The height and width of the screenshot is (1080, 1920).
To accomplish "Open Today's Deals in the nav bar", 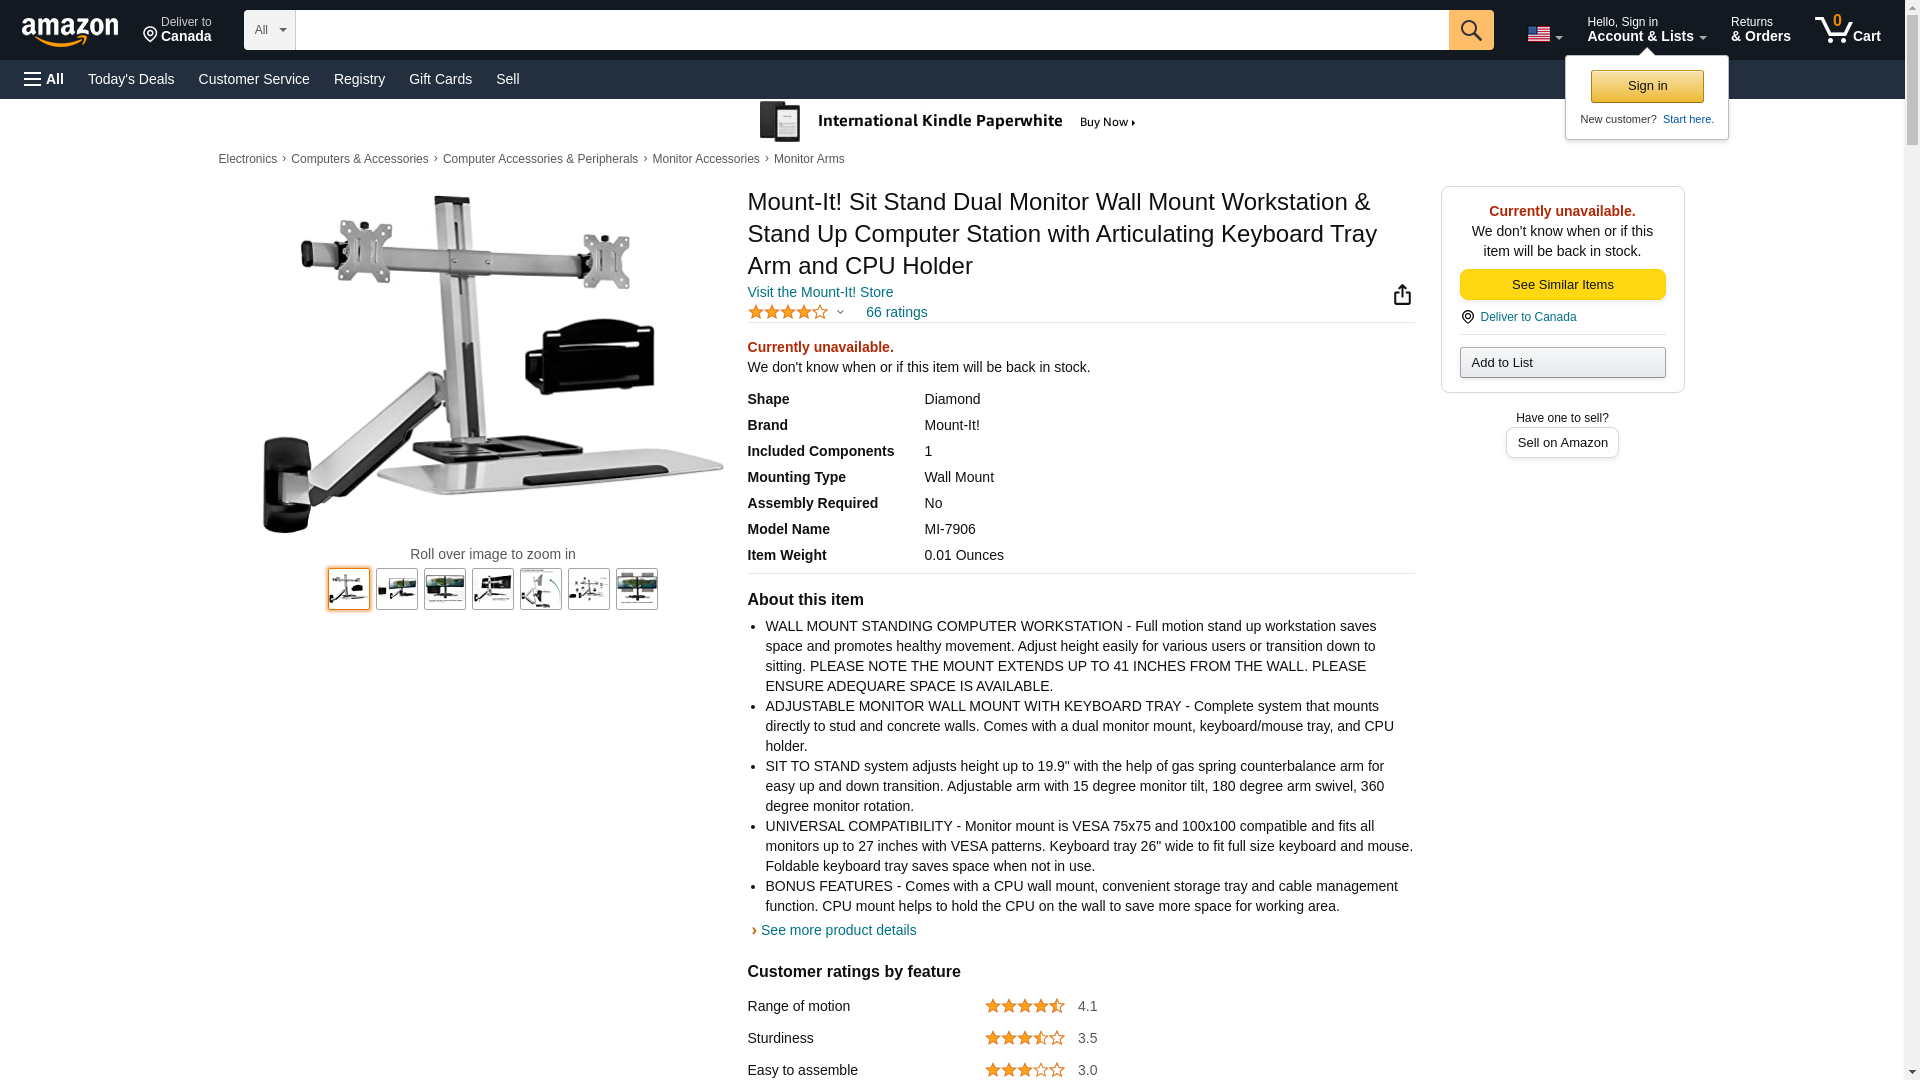I will click(x=131, y=79).
